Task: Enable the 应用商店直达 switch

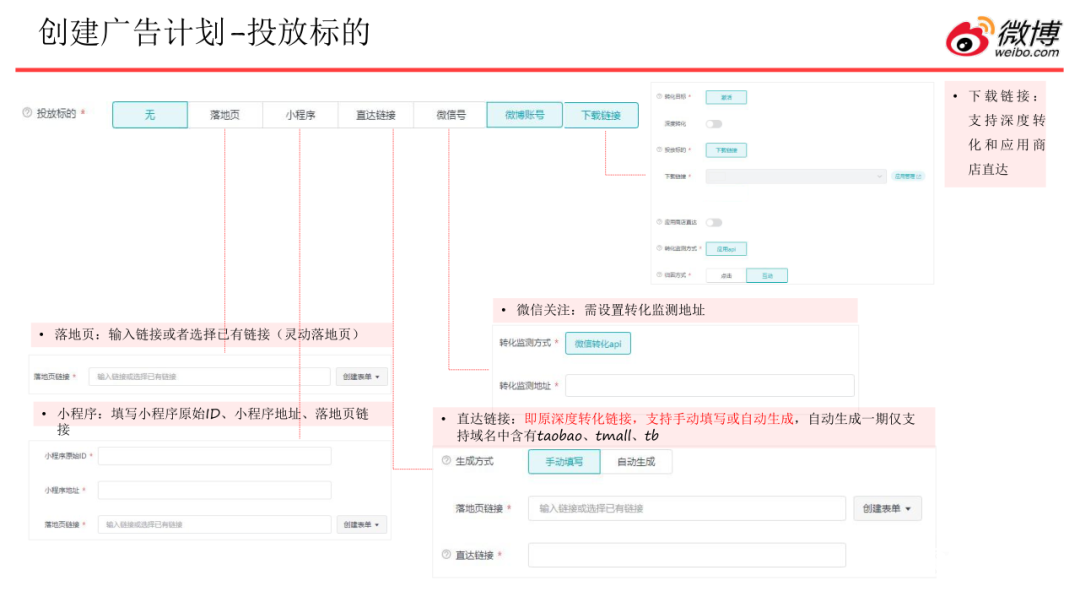Action: (714, 222)
